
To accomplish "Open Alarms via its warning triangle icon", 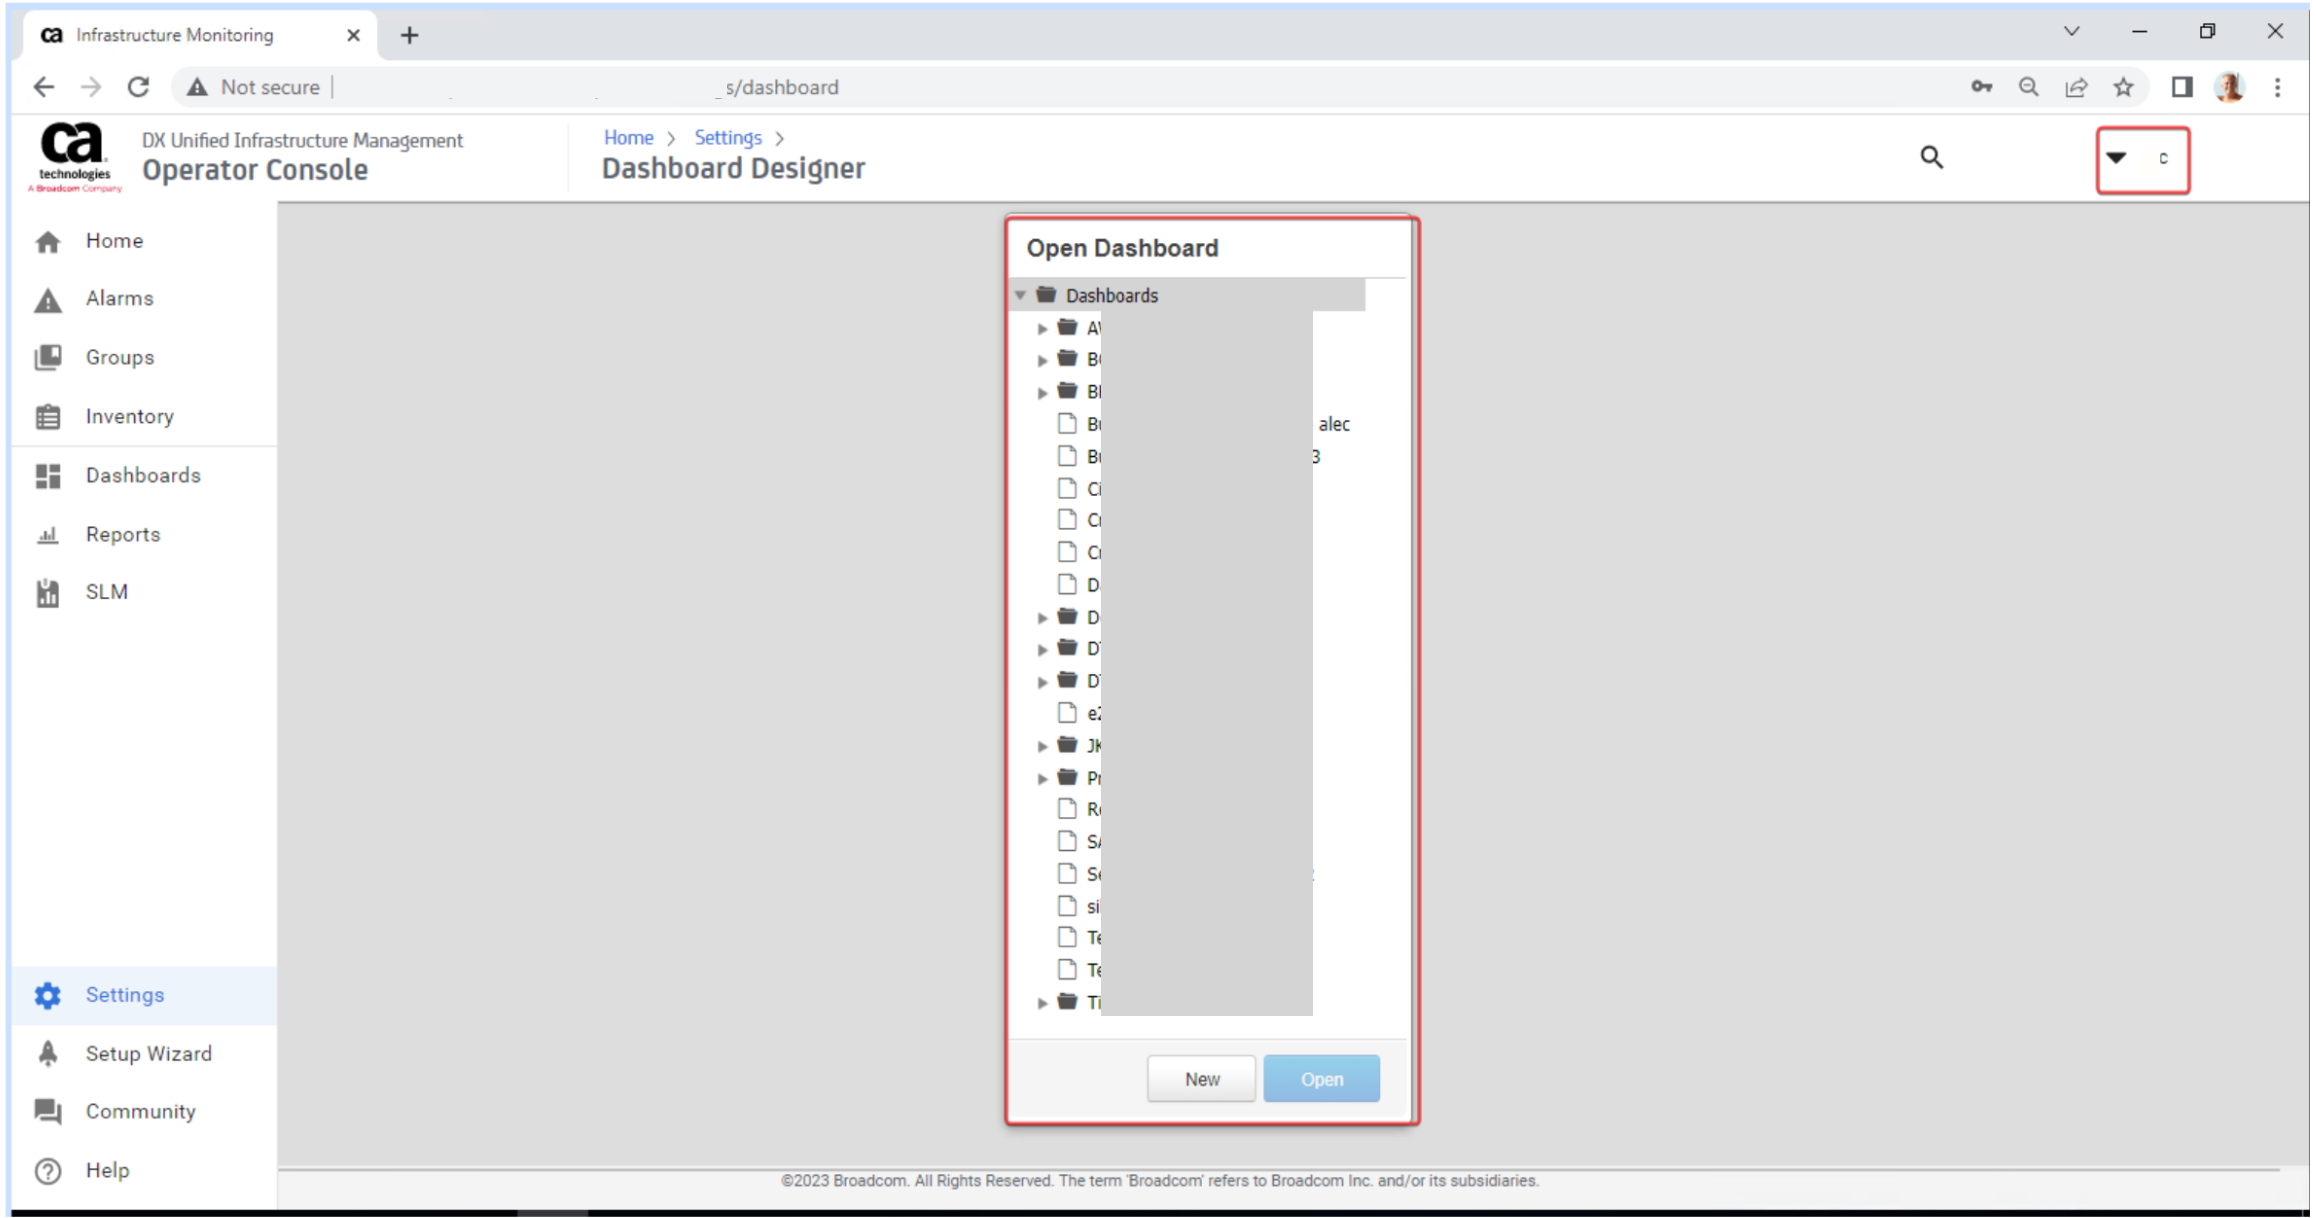I will click(x=48, y=300).
